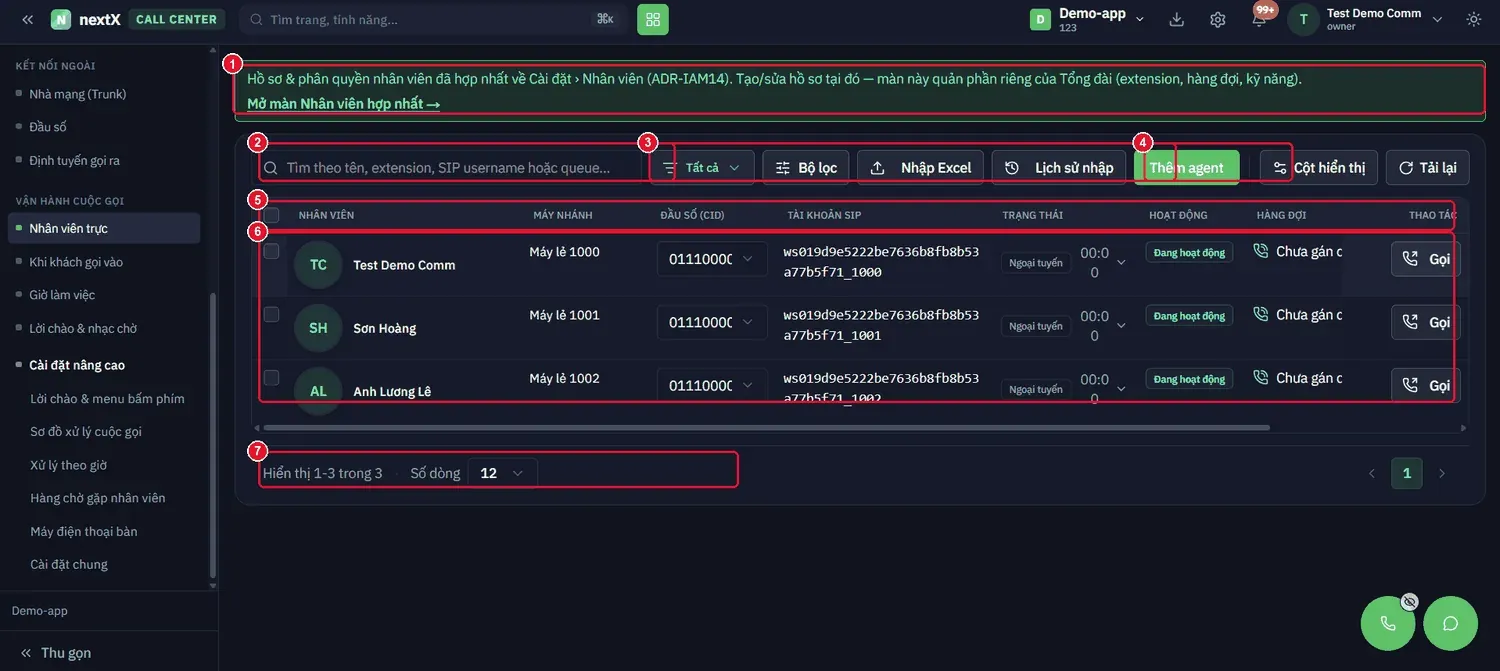Follow the Mở màn Nhân viên hợp nhất link

(343, 103)
